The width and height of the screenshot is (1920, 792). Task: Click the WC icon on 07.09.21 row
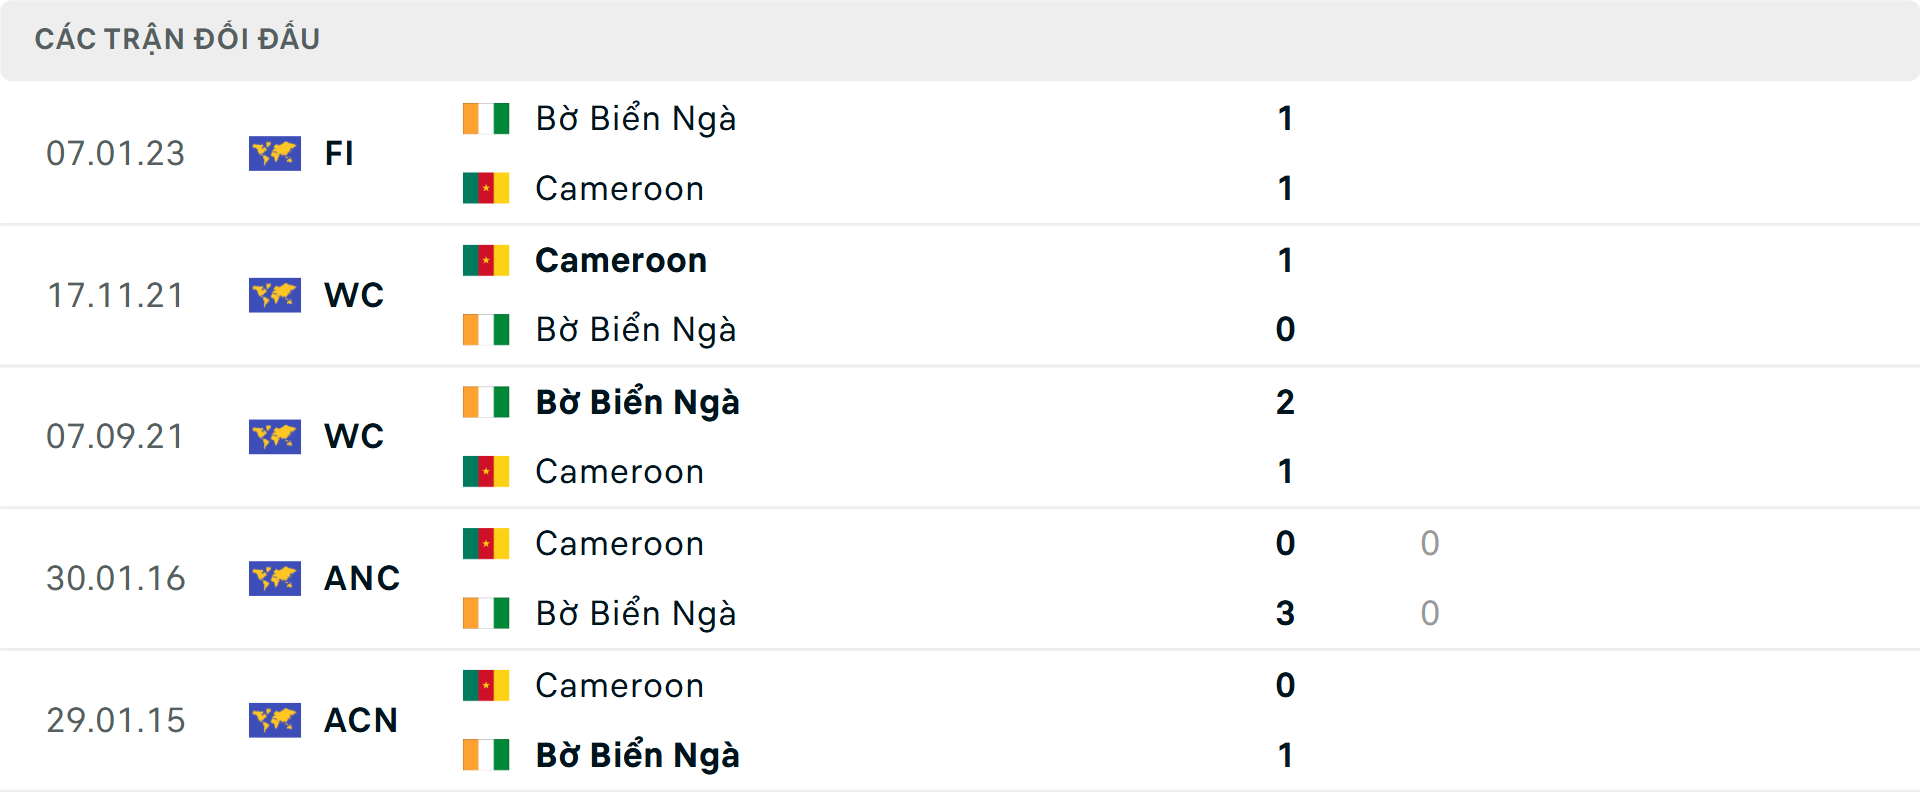(x=275, y=437)
